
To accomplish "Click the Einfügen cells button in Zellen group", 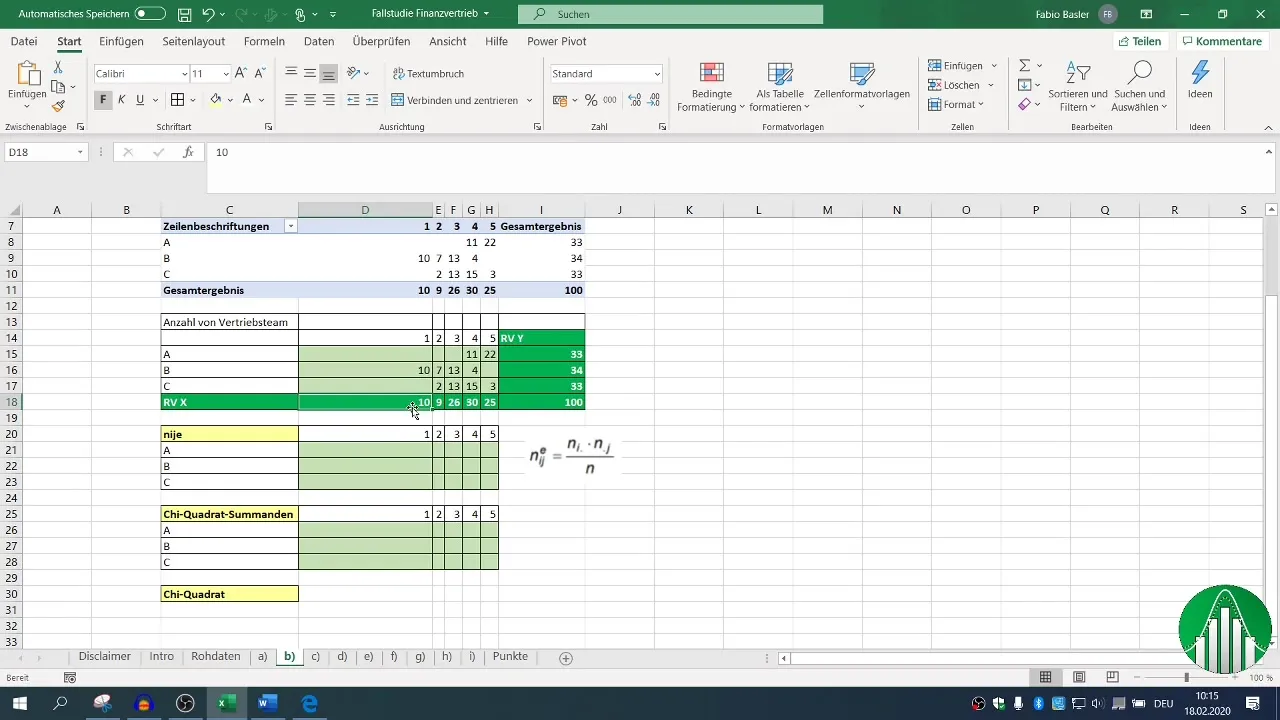I will [955, 66].
